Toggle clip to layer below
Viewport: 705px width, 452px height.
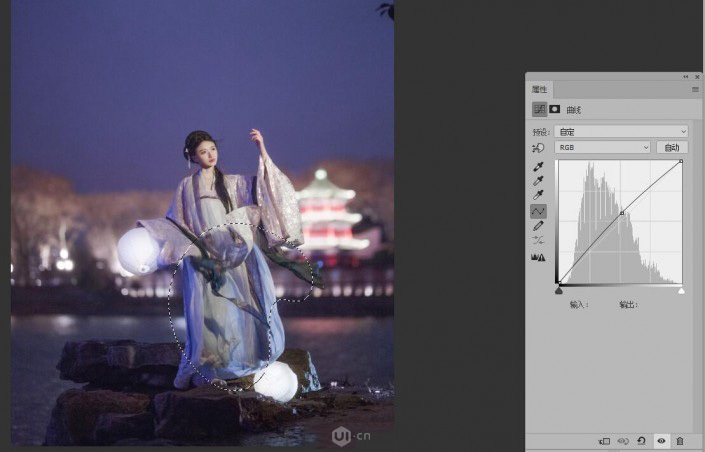(x=604, y=440)
